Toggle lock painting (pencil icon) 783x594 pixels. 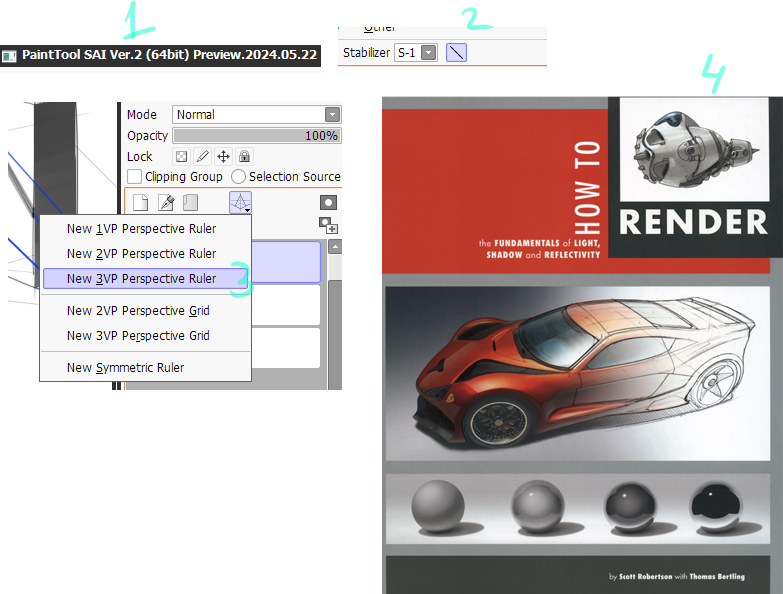click(x=202, y=157)
